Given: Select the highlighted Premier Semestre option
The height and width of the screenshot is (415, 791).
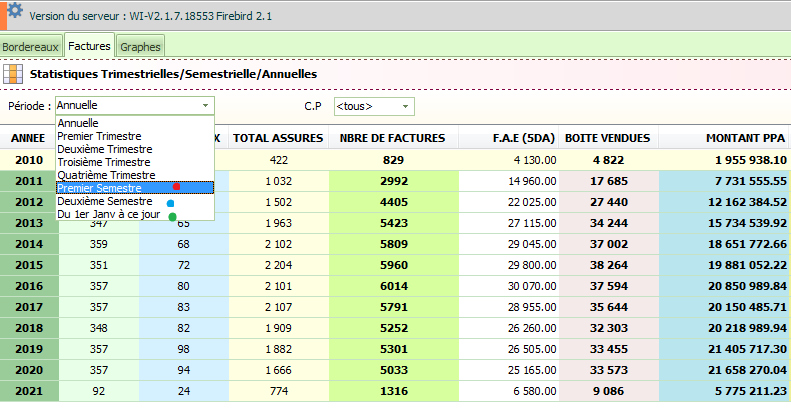Looking at the screenshot, I should [99, 188].
